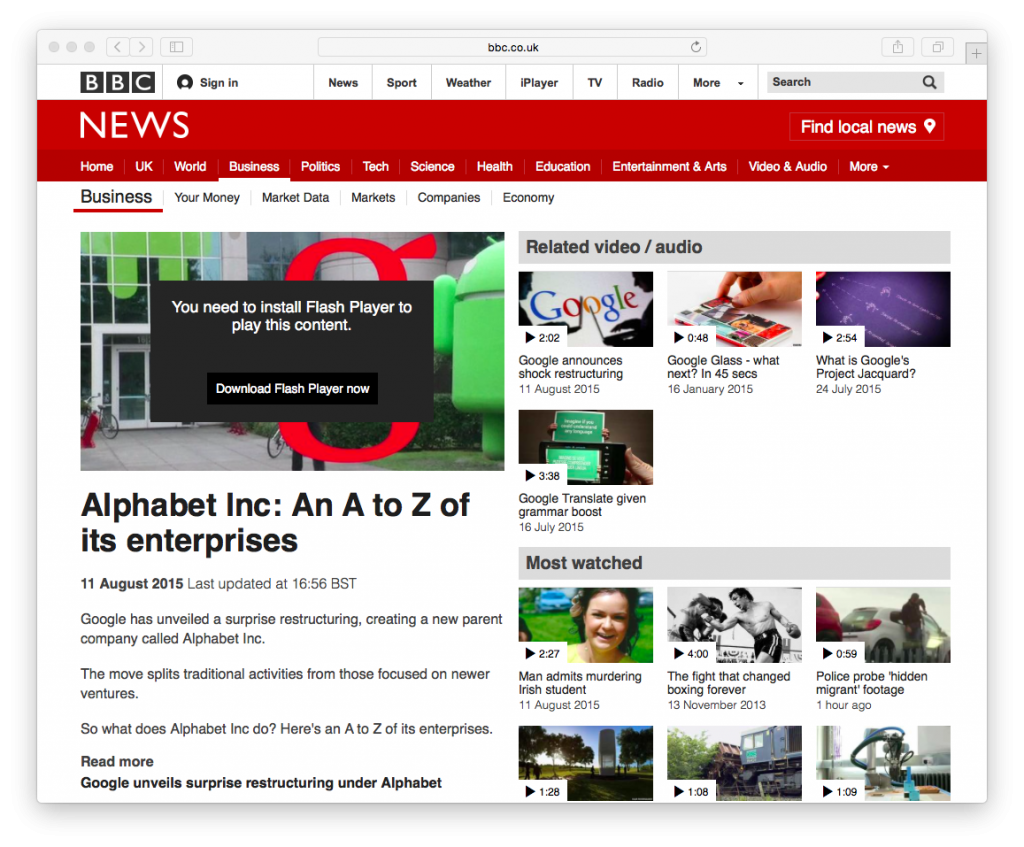Expand the More menu in red navigation
This screenshot has height=847, width=1024.
pyautogui.click(x=869, y=167)
